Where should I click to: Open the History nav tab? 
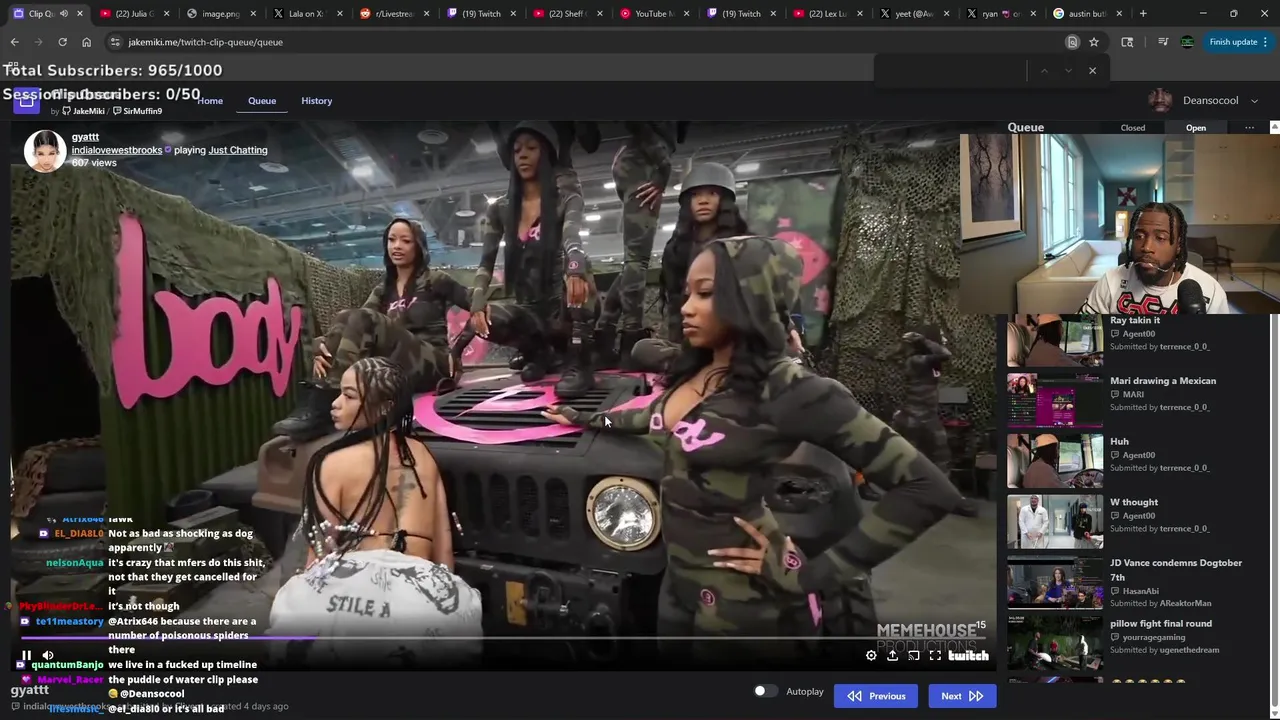[316, 101]
